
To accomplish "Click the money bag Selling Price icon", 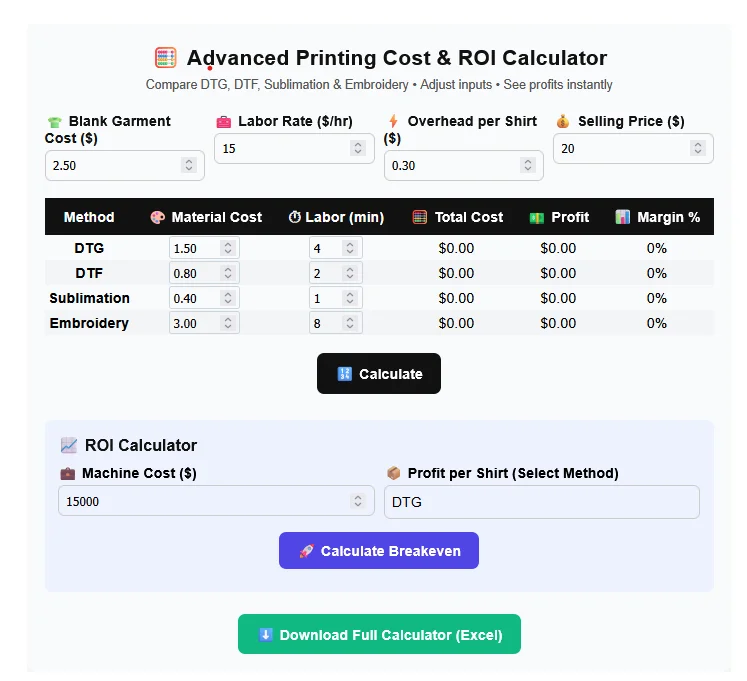I will (x=563, y=121).
